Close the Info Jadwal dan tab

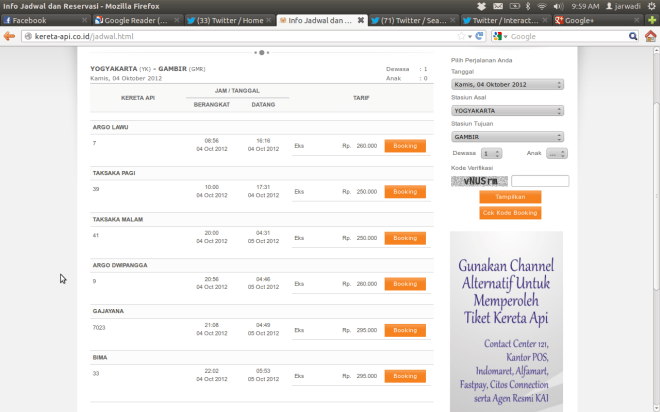click(x=361, y=20)
